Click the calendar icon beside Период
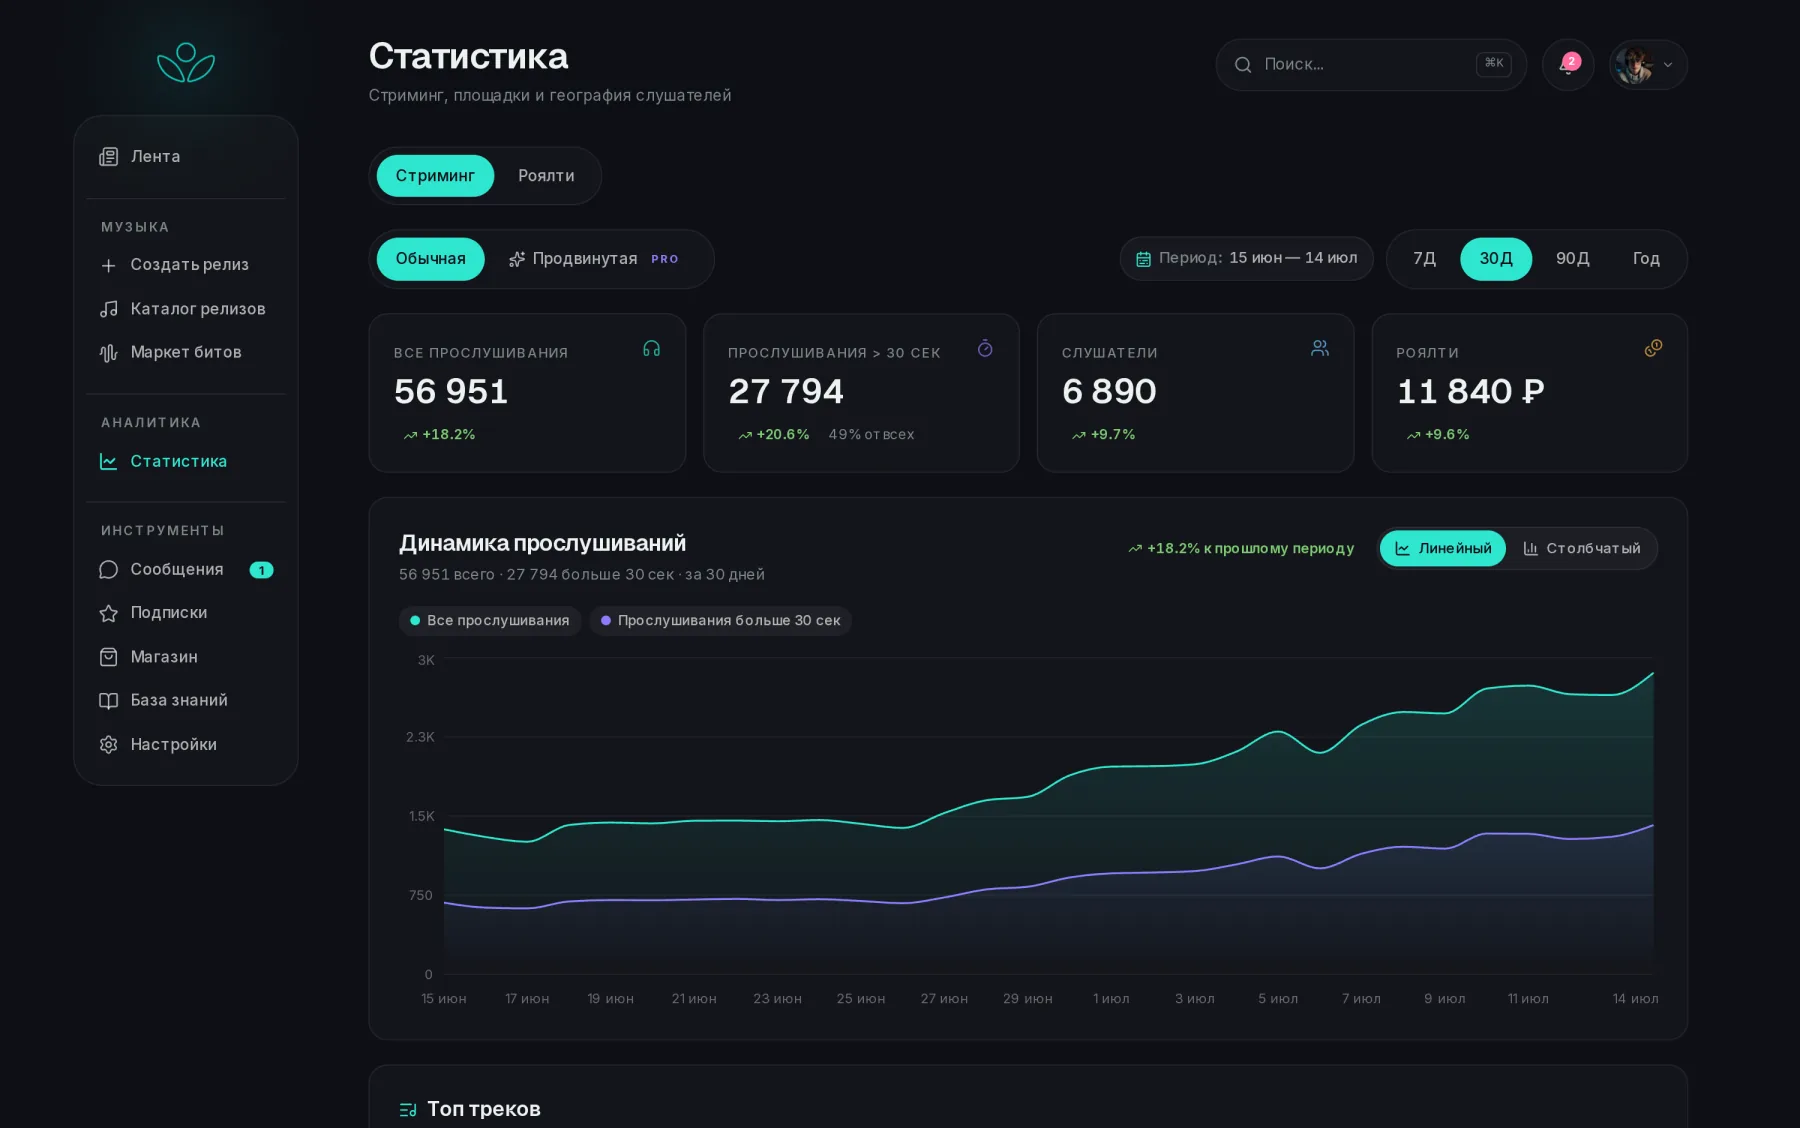 click(x=1143, y=259)
